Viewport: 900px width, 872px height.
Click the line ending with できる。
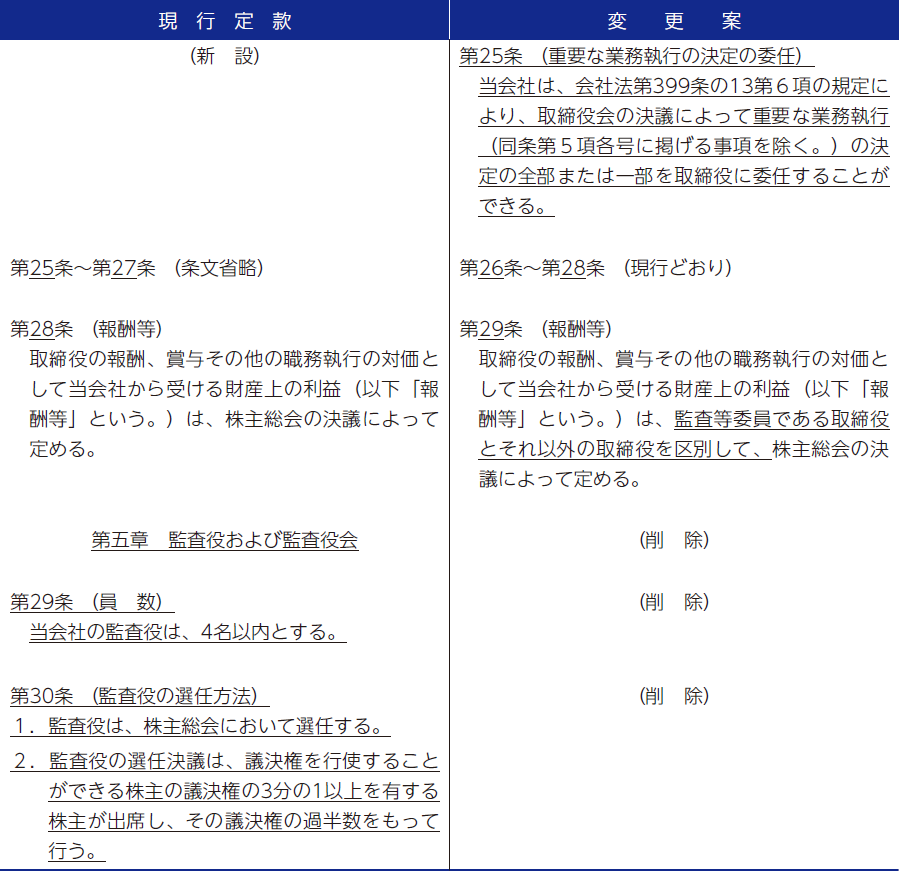click(x=516, y=207)
